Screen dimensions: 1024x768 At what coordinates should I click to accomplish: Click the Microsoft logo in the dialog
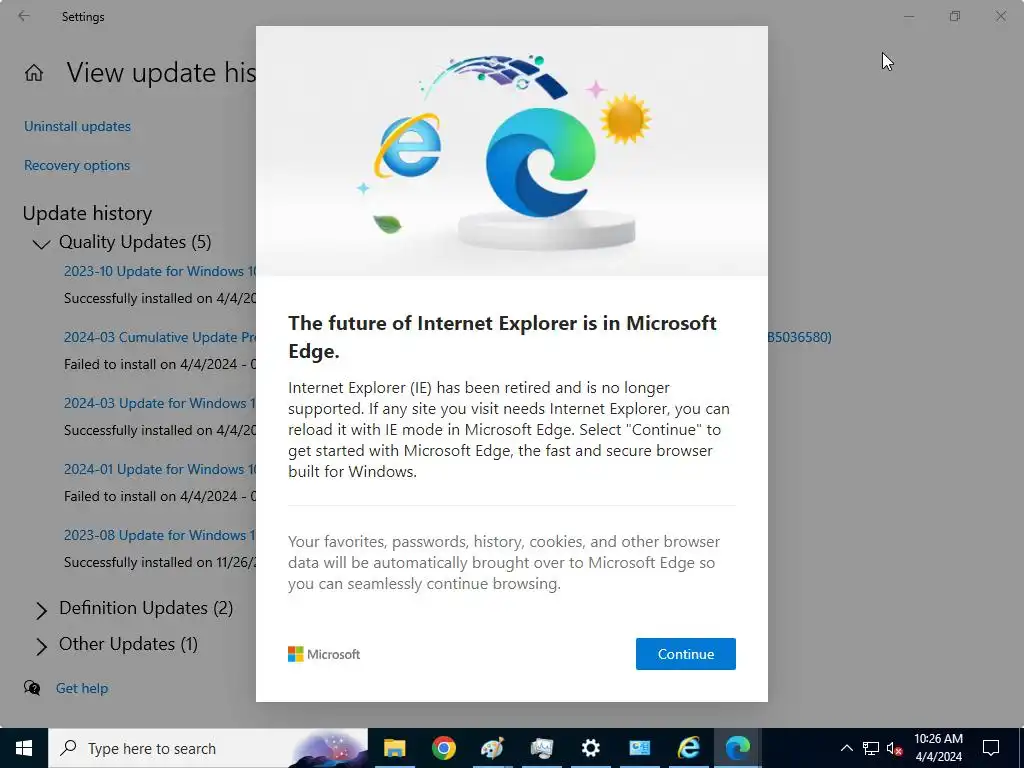coord(324,654)
